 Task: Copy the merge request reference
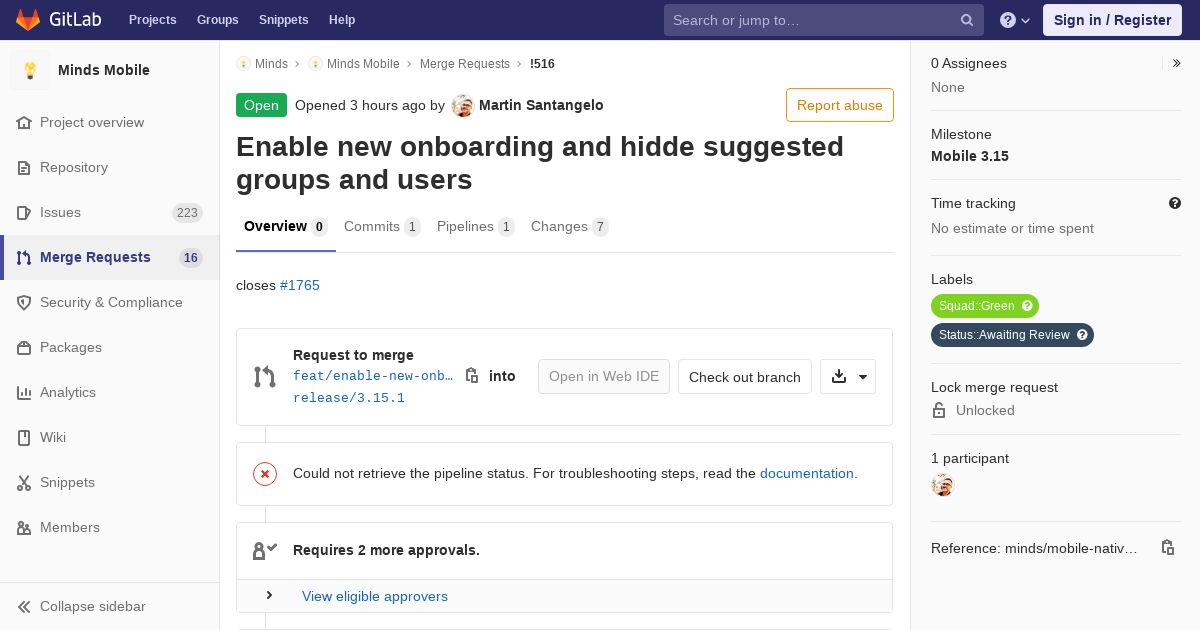coord(1167,548)
